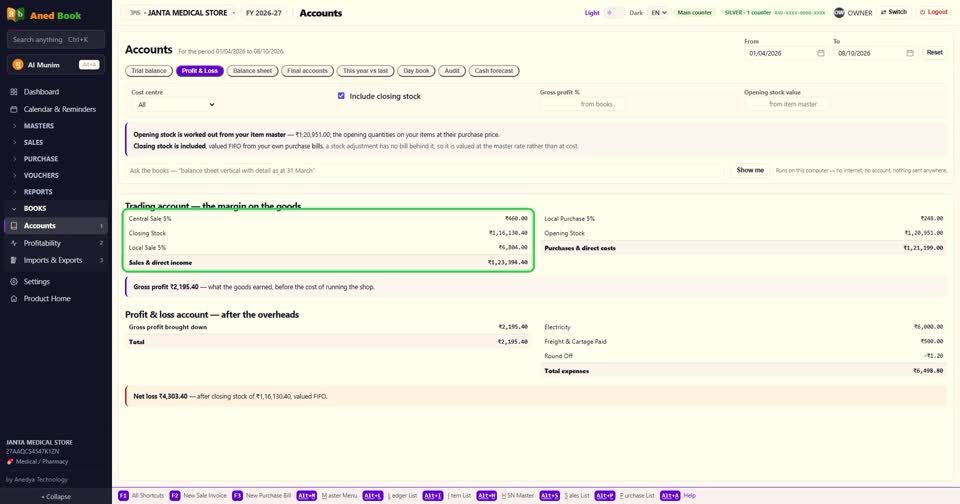Toggle the Light/Dark theme switch
Viewport: 960px width, 504px height.
pos(614,12)
